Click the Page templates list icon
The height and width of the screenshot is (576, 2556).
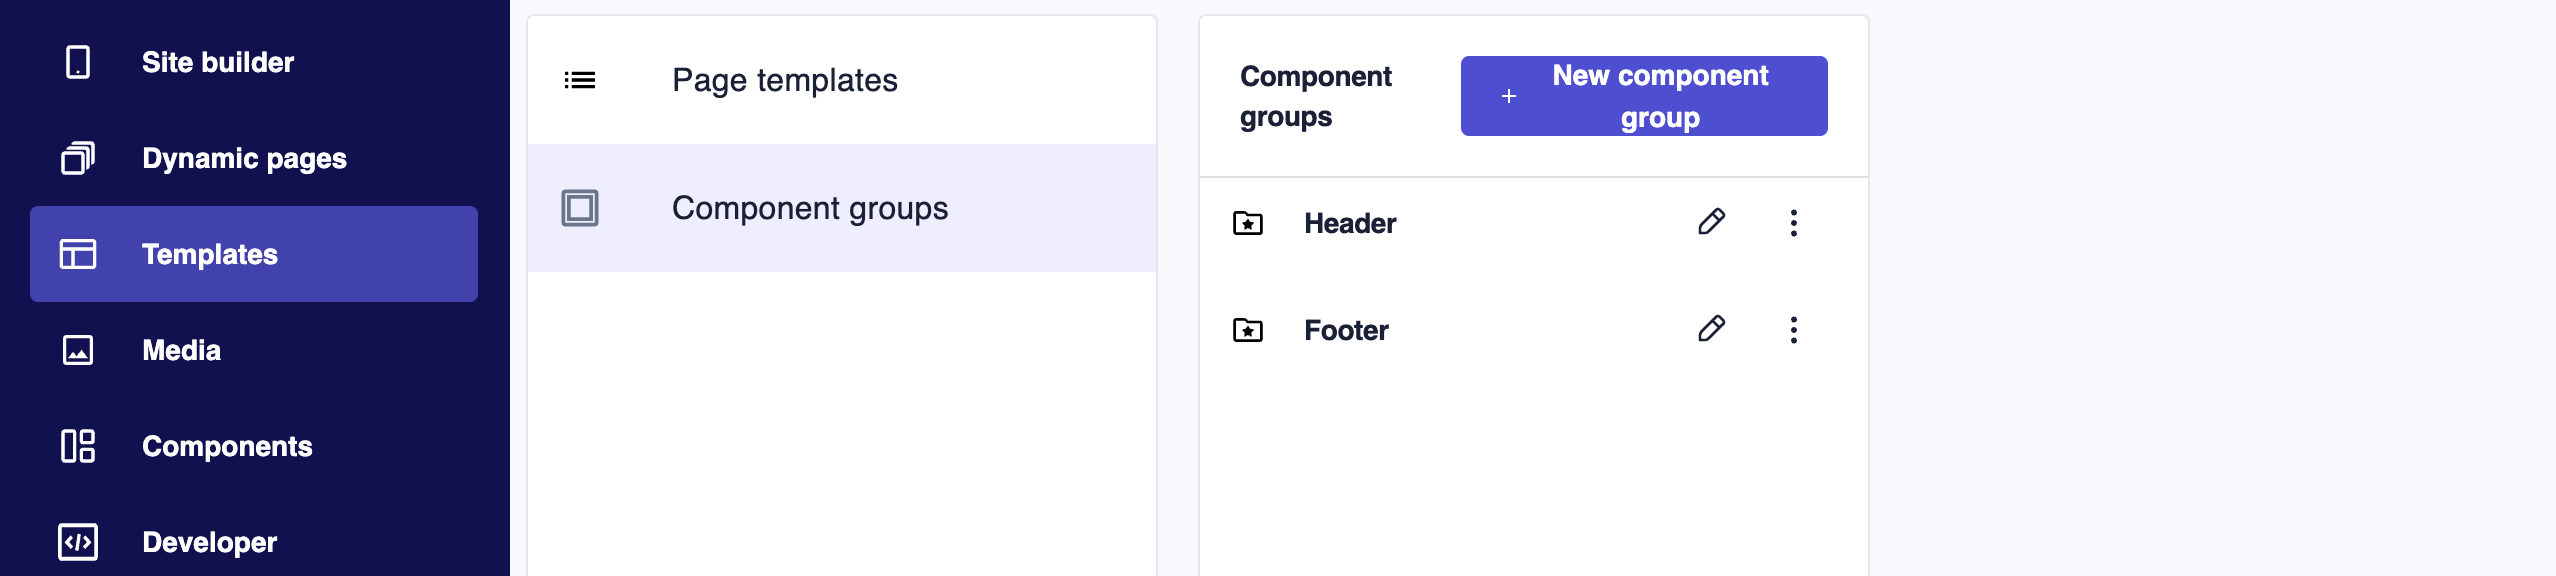coord(580,80)
